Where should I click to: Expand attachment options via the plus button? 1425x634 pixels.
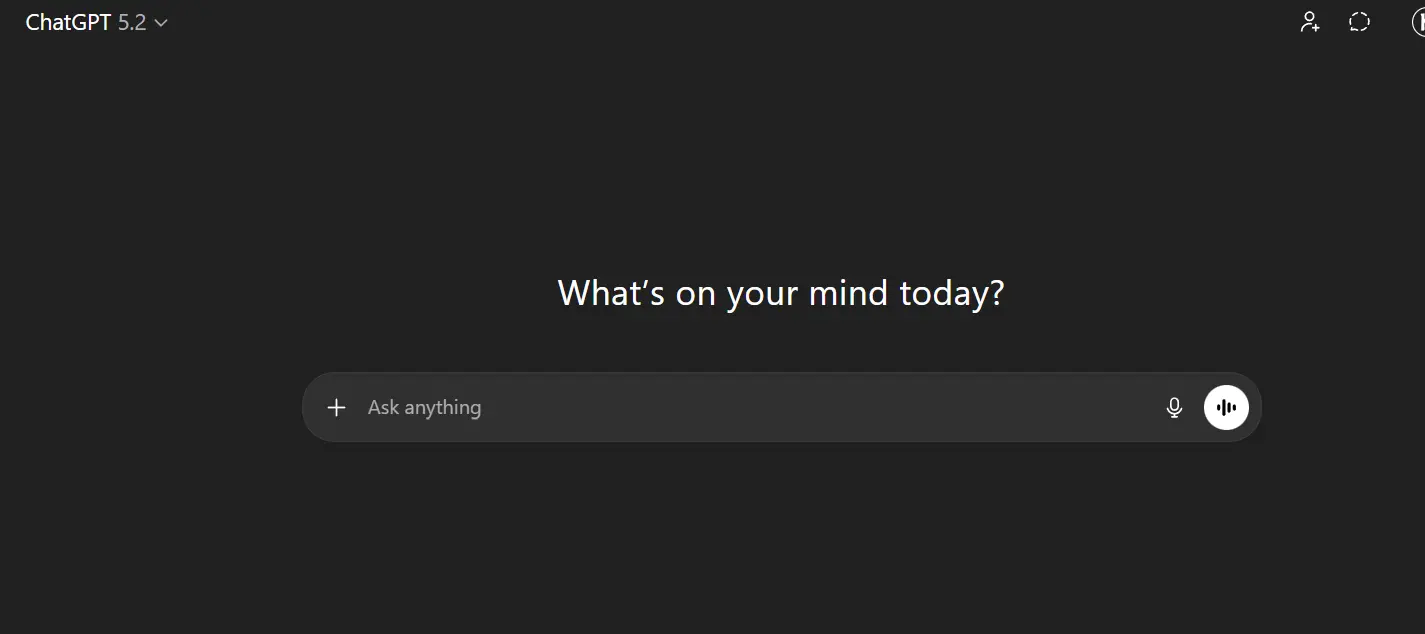(337, 407)
